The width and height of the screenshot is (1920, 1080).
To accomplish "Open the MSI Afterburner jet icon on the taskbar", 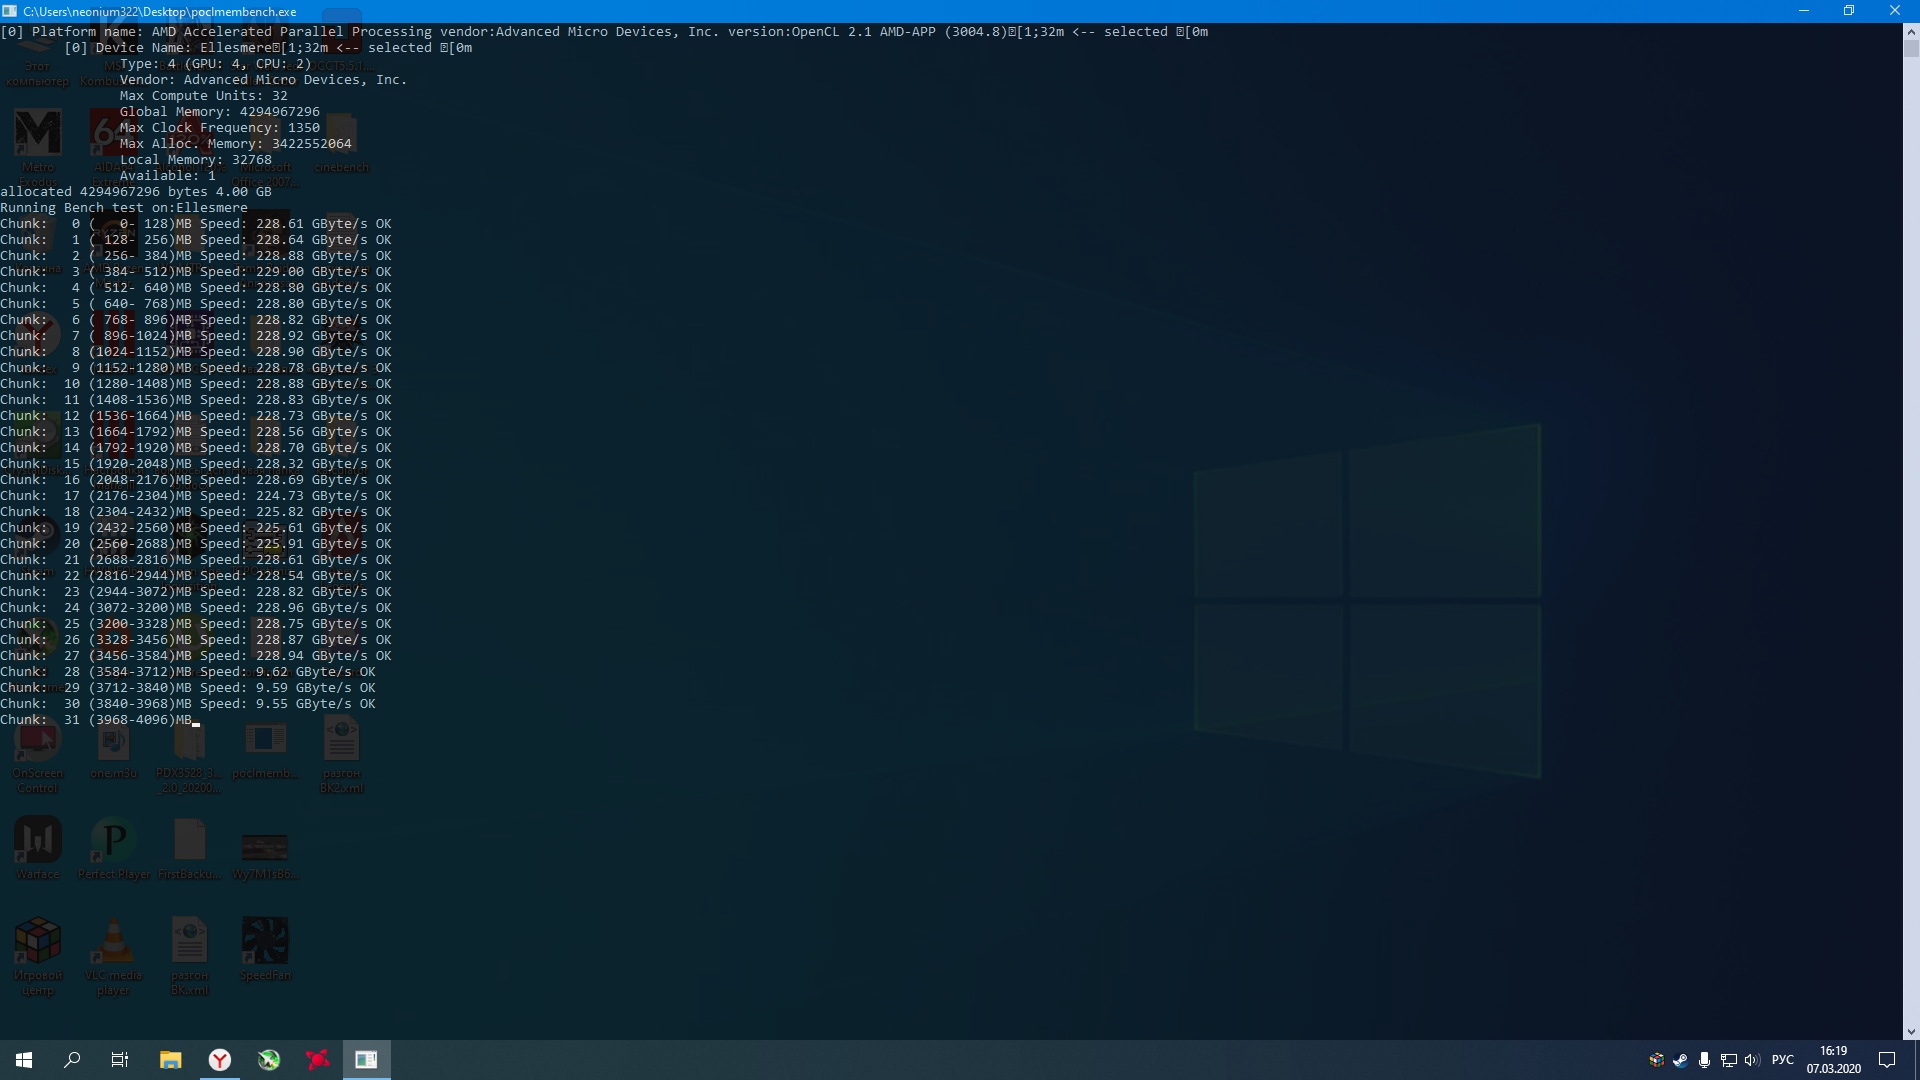I will 269,1060.
